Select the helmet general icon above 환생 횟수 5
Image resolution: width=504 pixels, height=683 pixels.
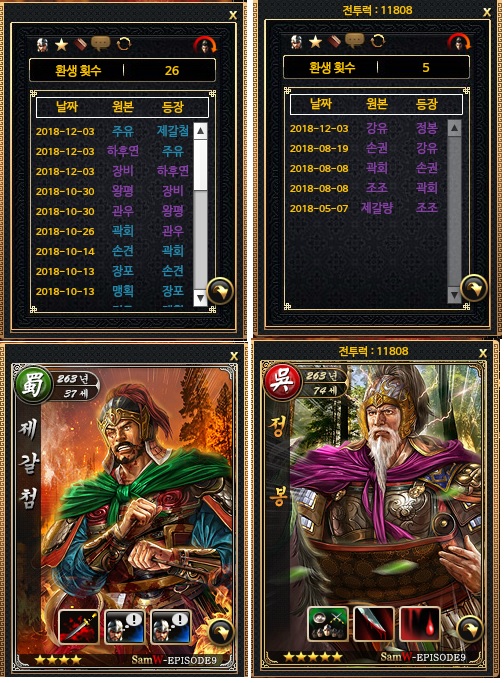[297, 41]
